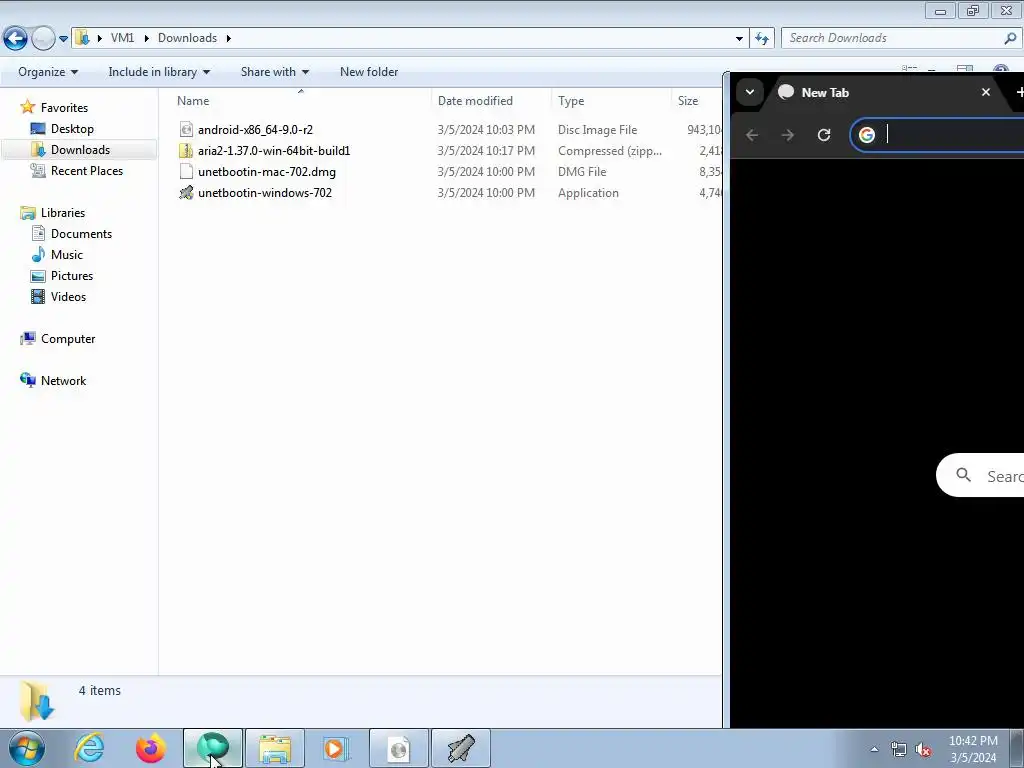Click the network tray icon
1024x768 pixels.
coord(899,749)
